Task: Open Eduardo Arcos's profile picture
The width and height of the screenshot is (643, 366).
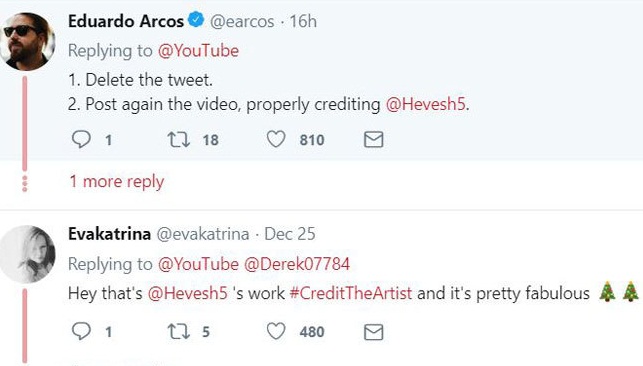Action: (x=27, y=41)
